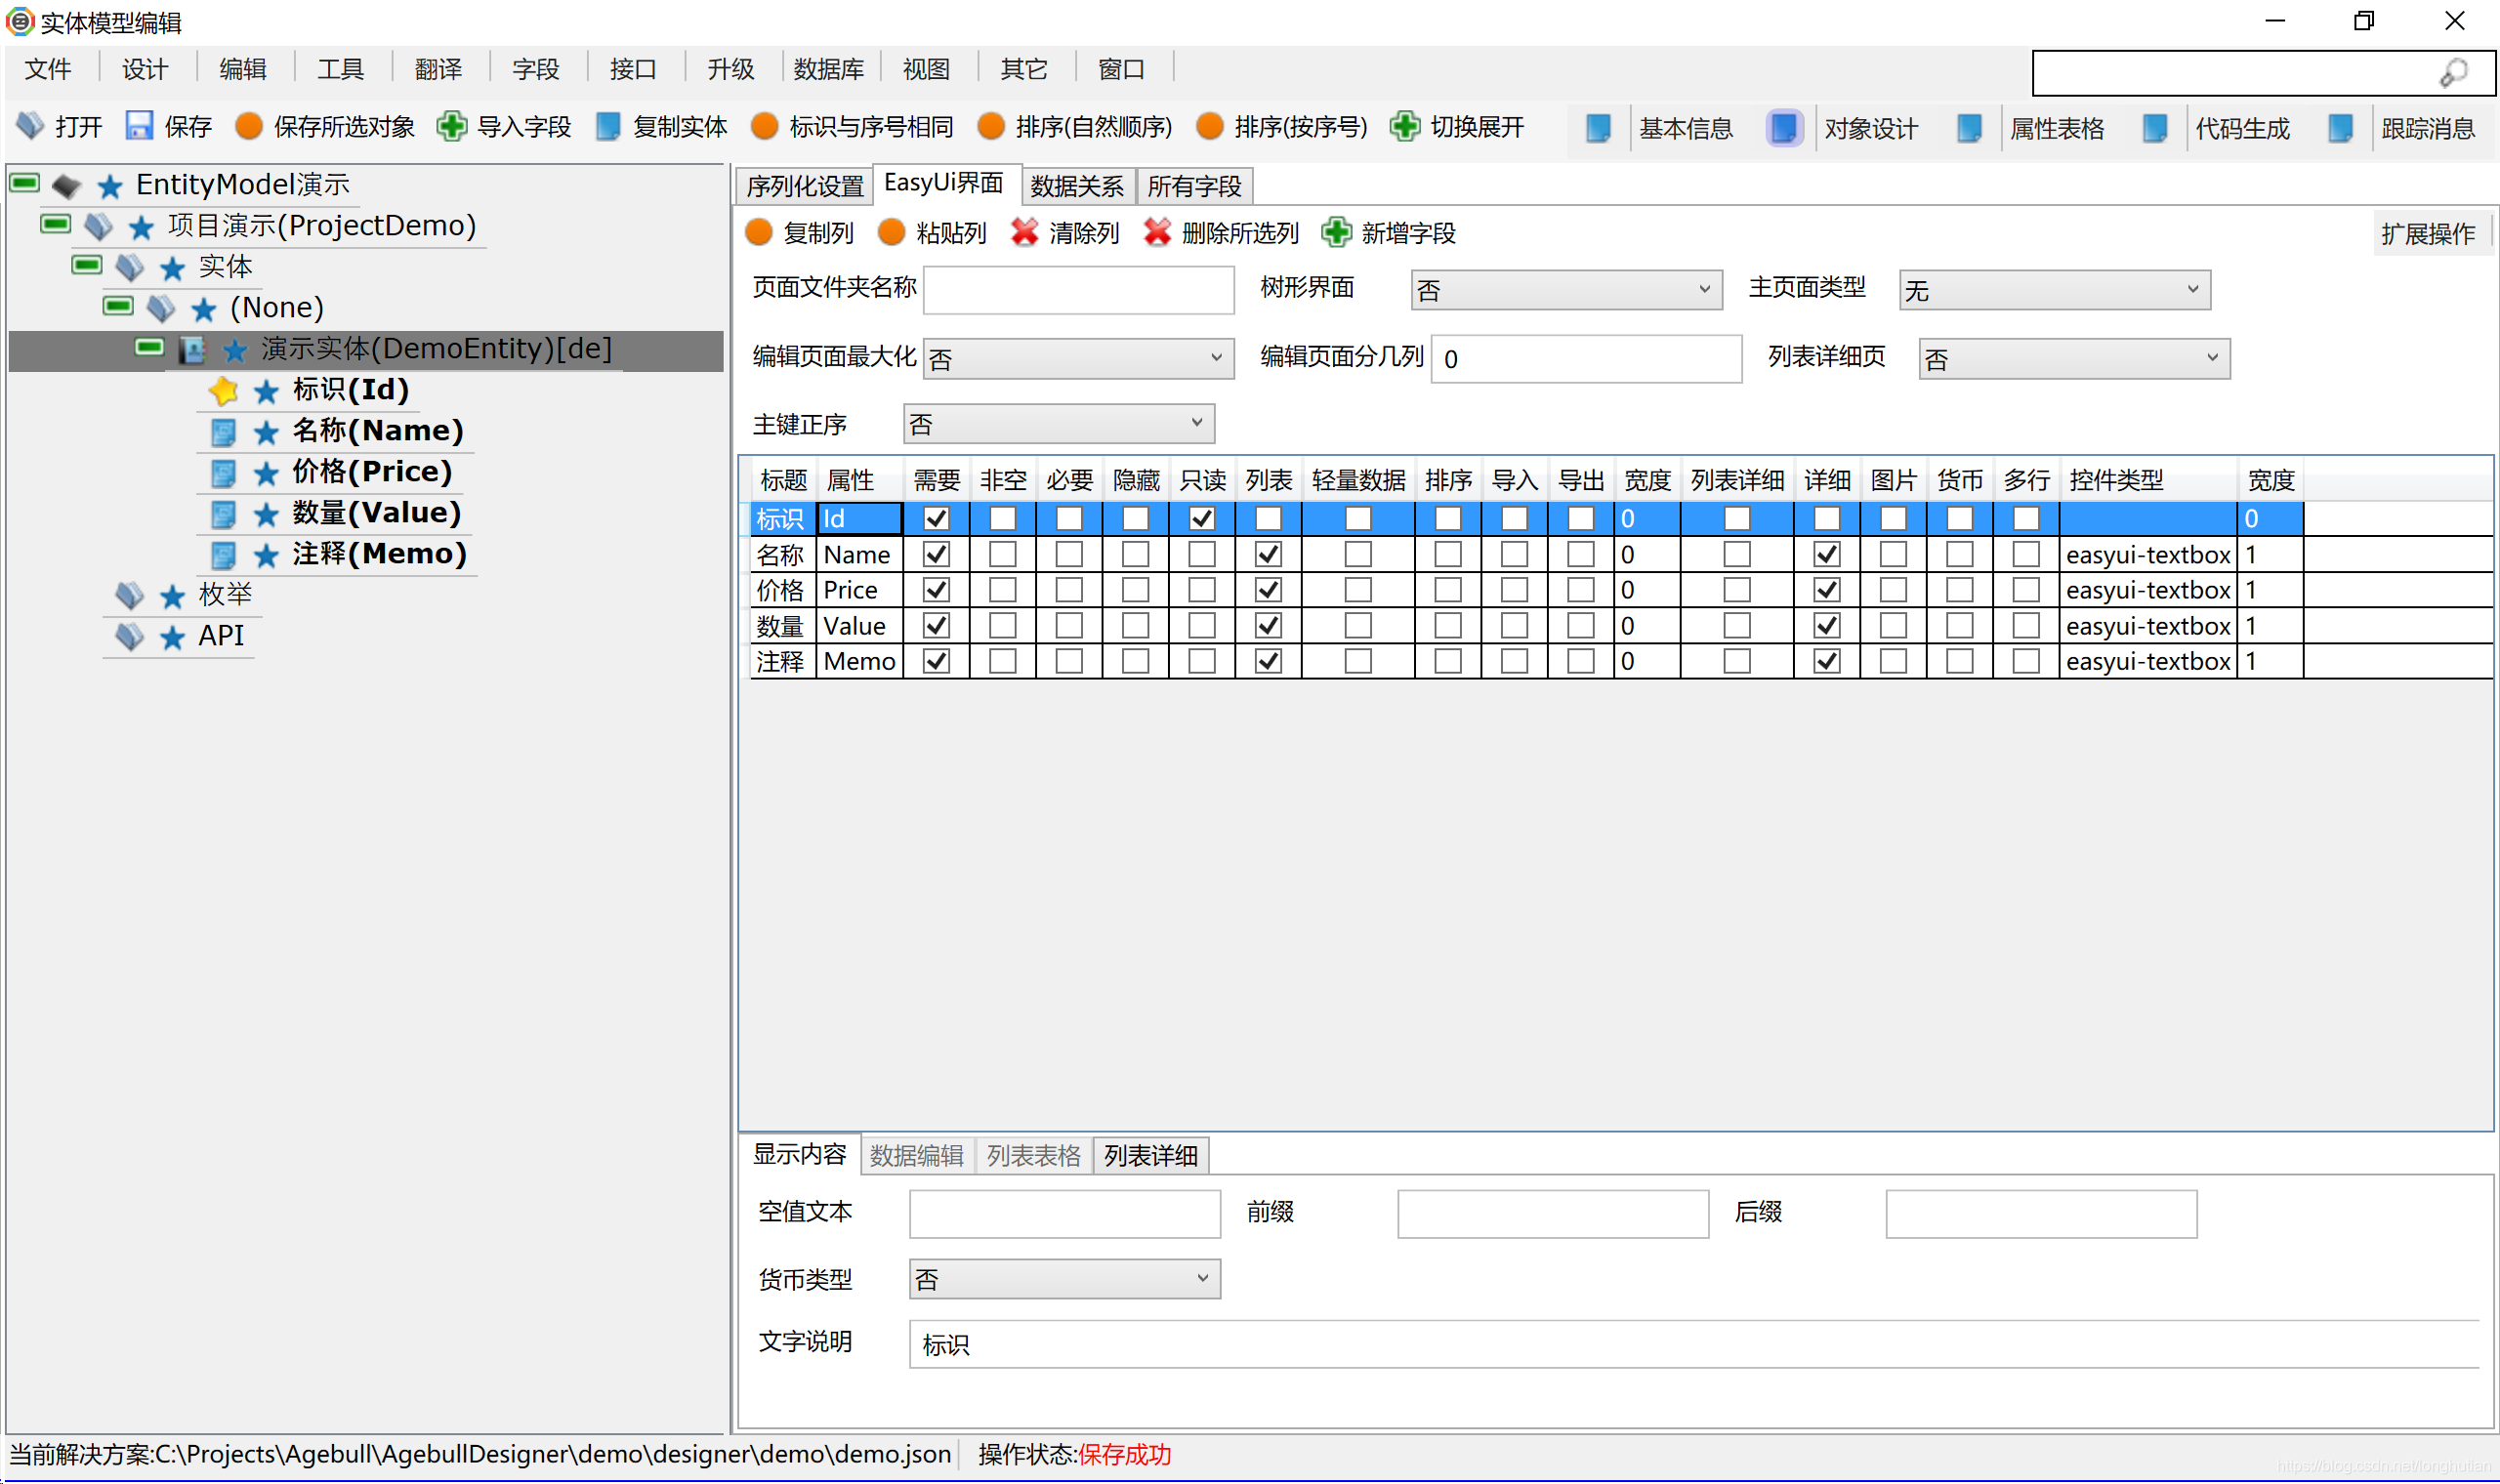
Task: Click the 文字说明 input field
Action: tap(1694, 1344)
